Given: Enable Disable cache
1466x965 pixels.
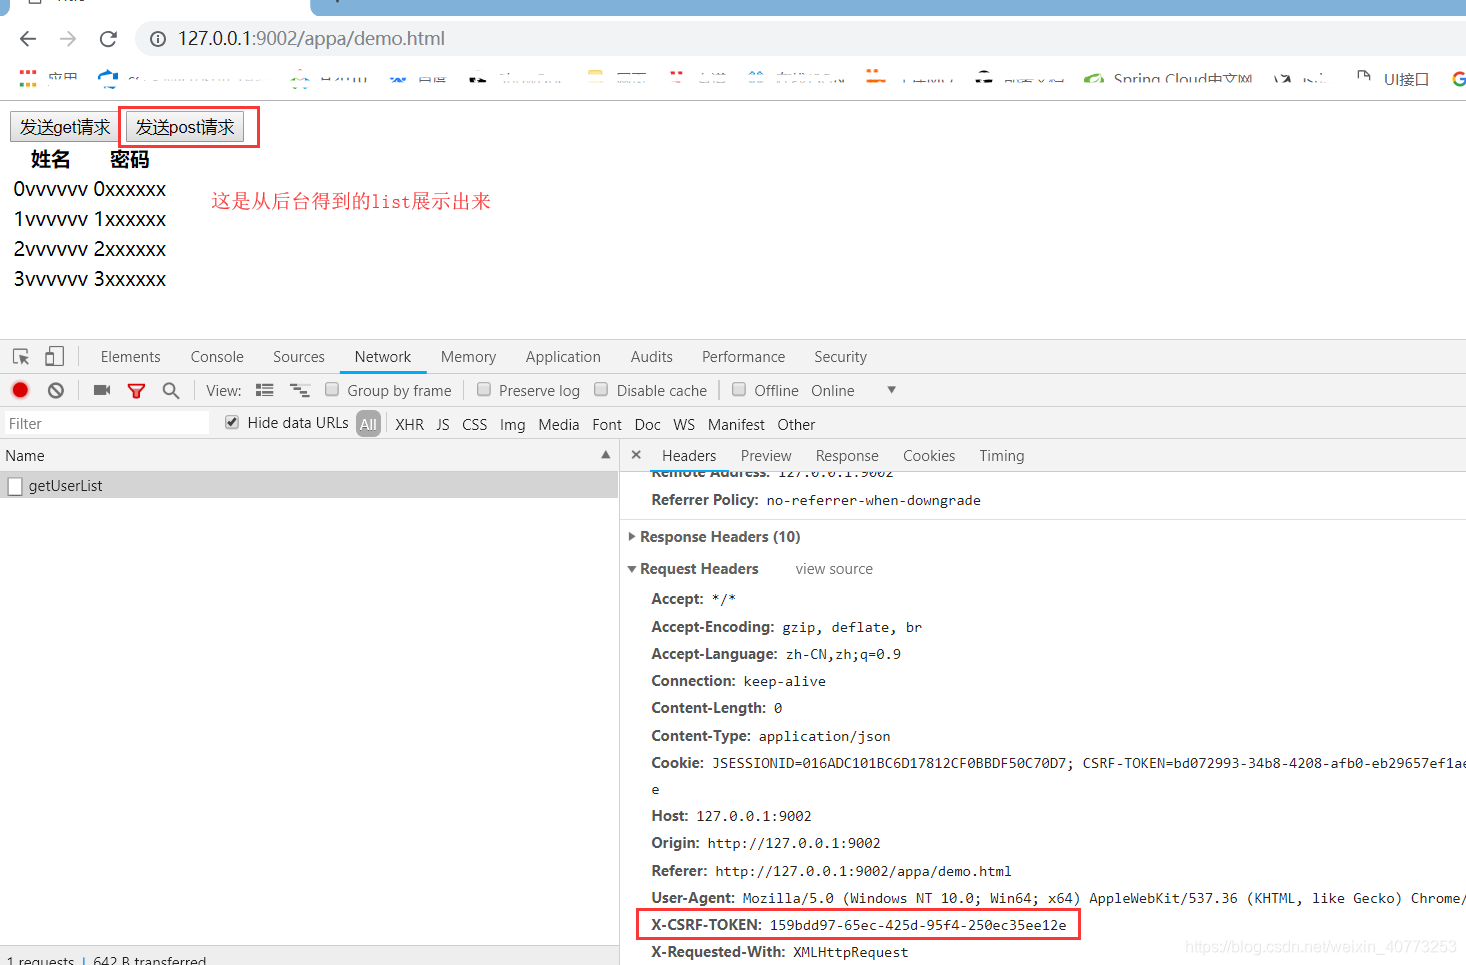Looking at the screenshot, I should point(601,390).
